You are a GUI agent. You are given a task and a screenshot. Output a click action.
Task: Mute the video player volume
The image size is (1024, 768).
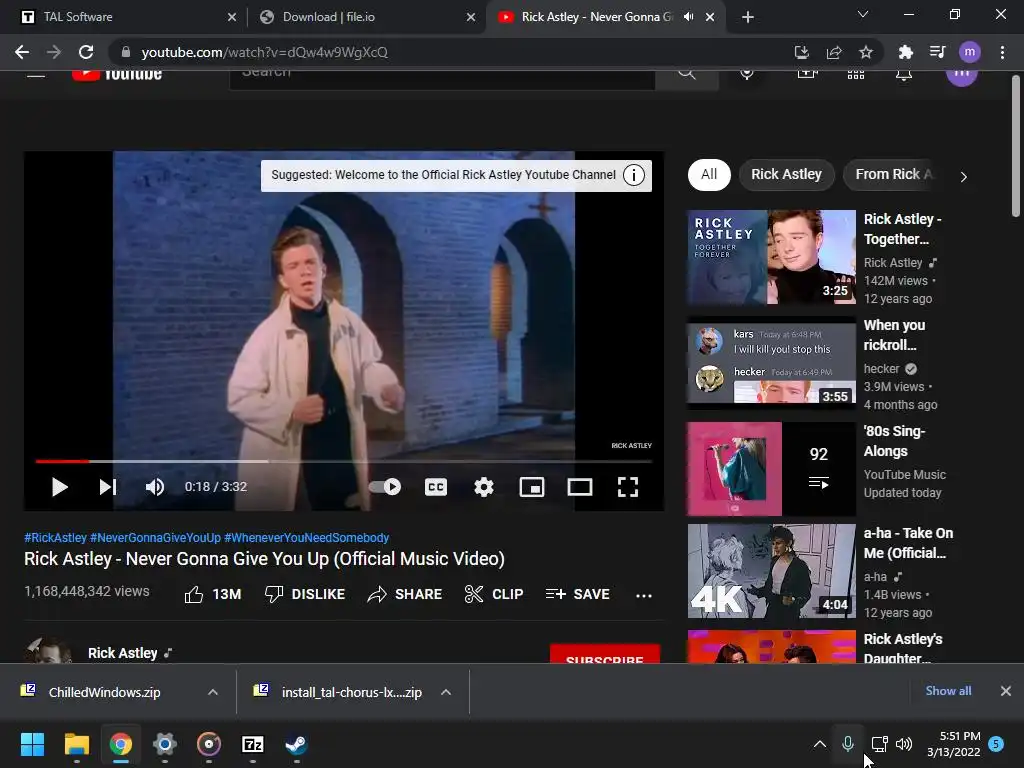155,487
